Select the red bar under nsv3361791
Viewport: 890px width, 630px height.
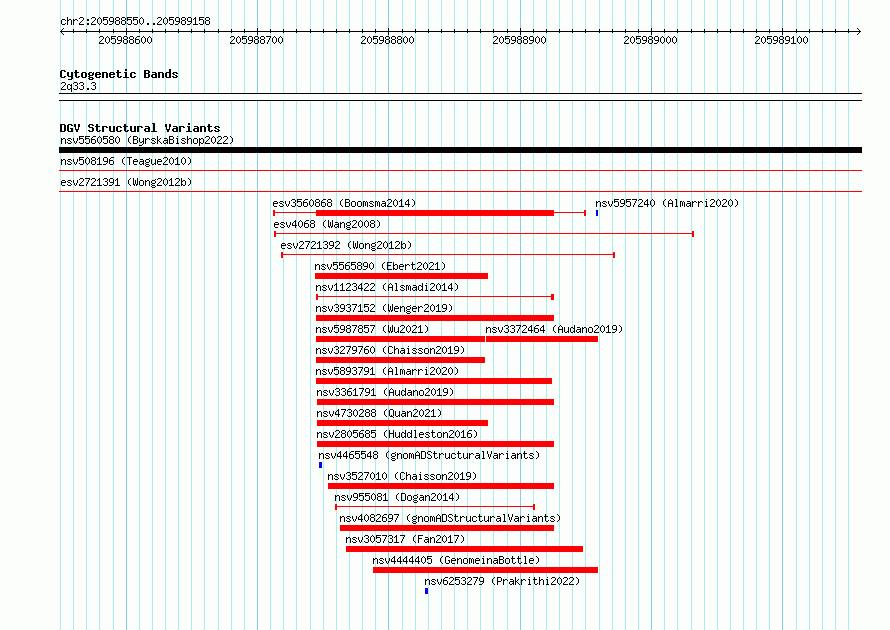click(435, 402)
